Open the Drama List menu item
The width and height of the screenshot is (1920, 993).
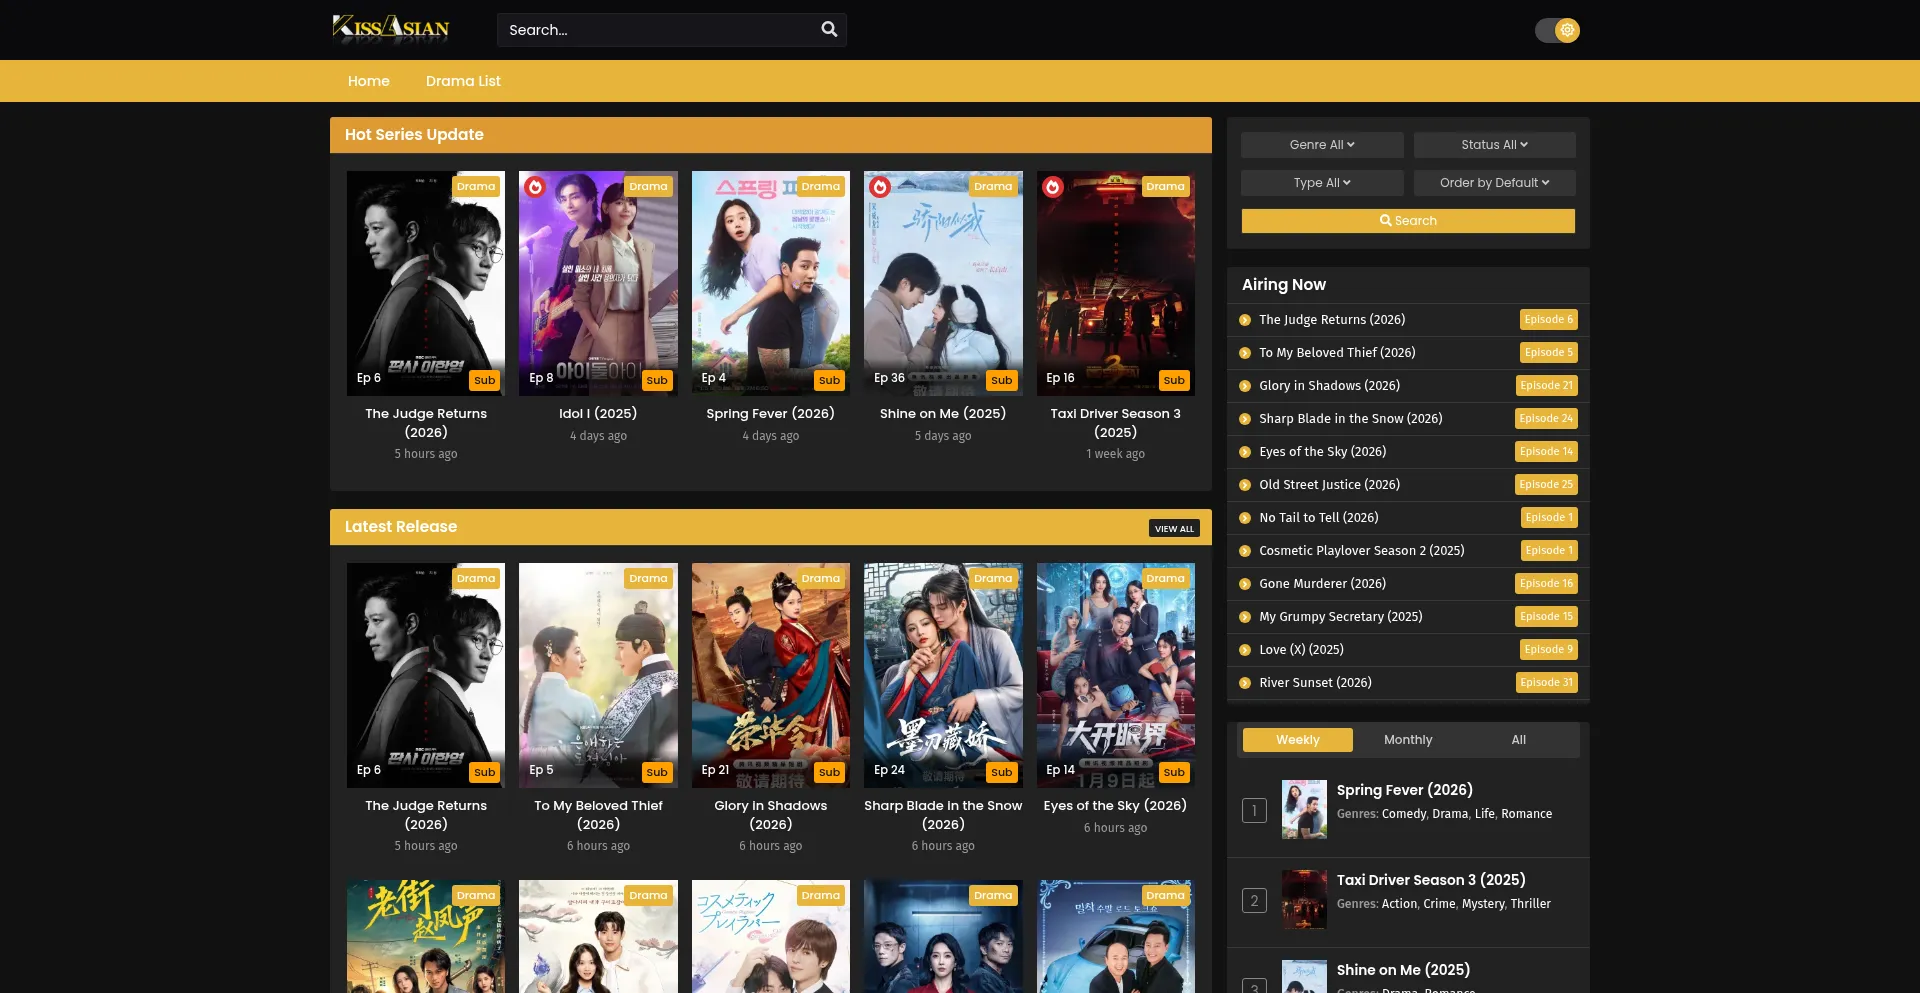pos(463,81)
